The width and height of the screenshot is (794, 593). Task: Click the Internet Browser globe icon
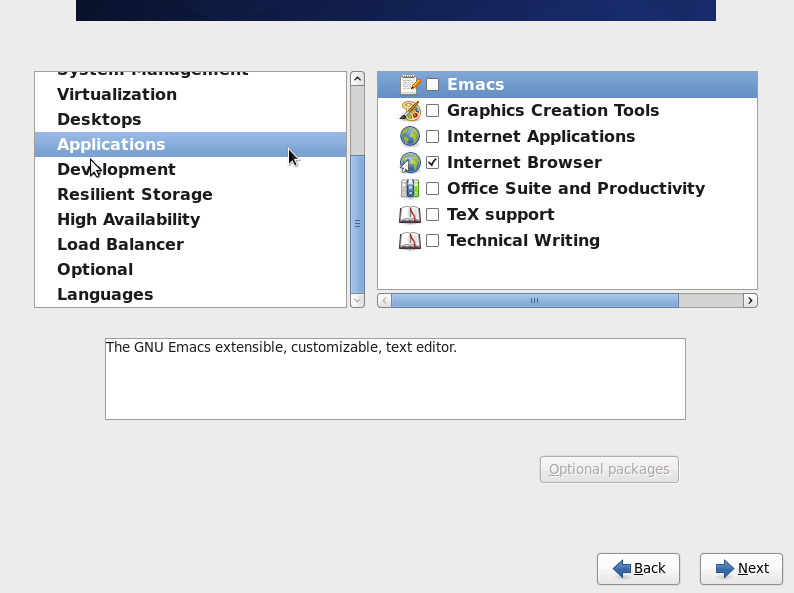(x=410, y=163)
